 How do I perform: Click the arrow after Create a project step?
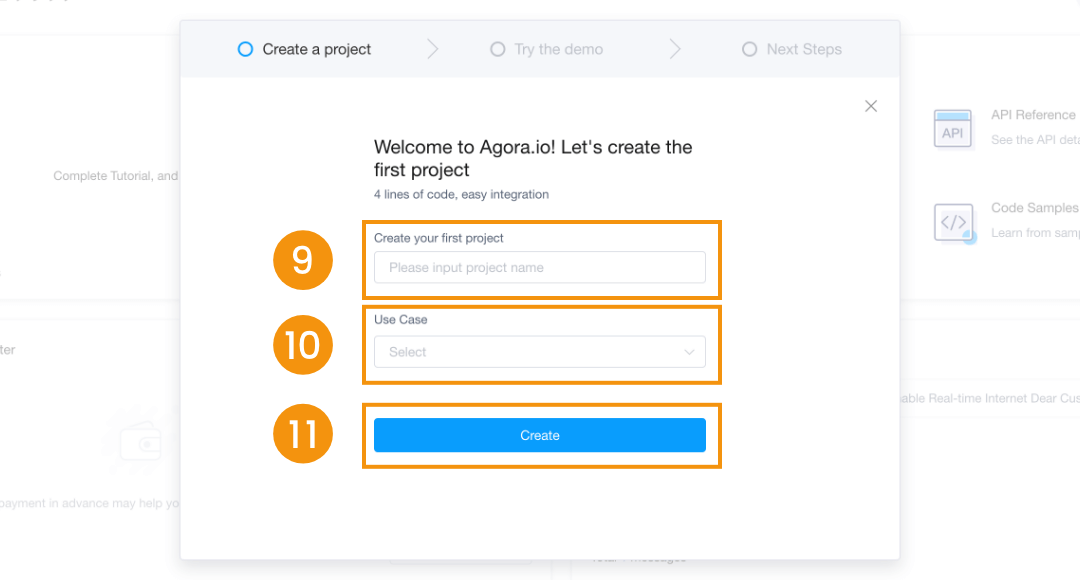(432, 49)
